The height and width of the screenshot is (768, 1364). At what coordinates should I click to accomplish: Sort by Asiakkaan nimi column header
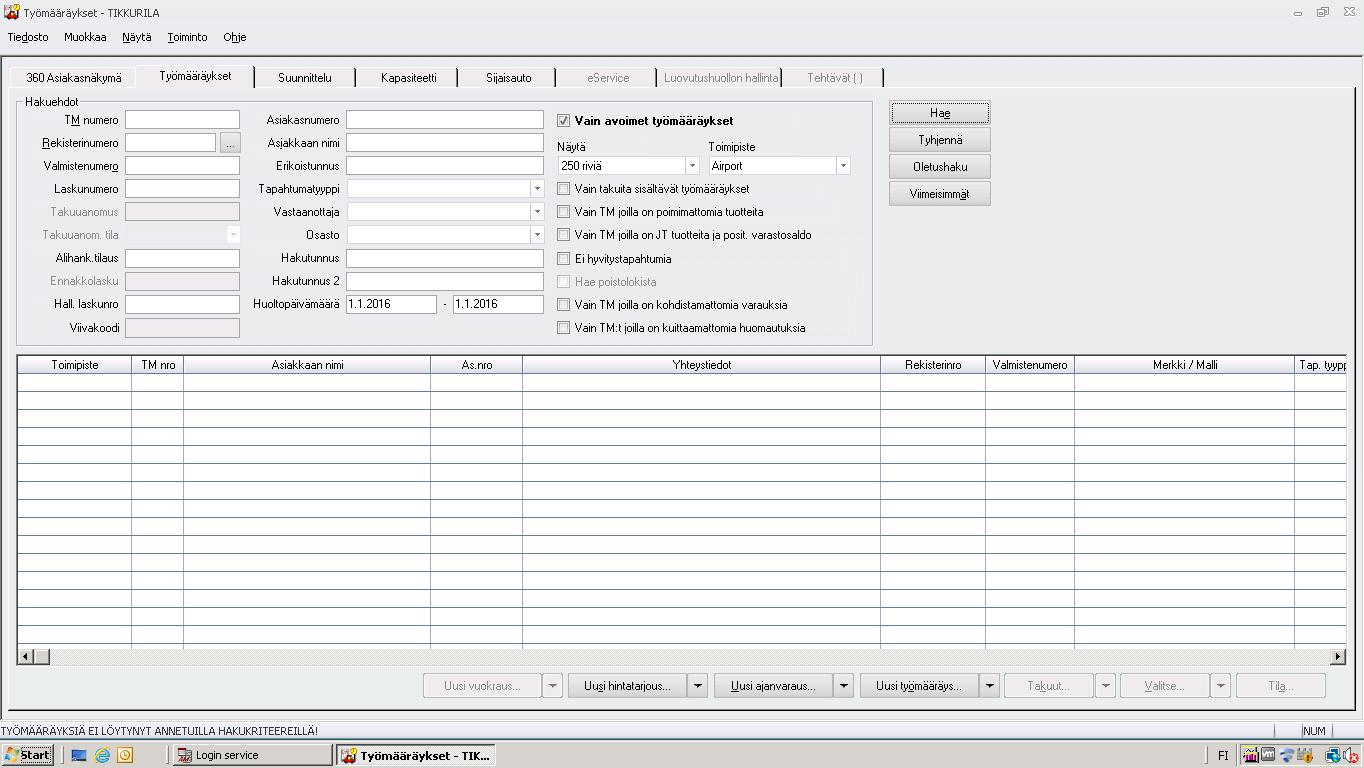pyautogui.click(x=307, y=365)
